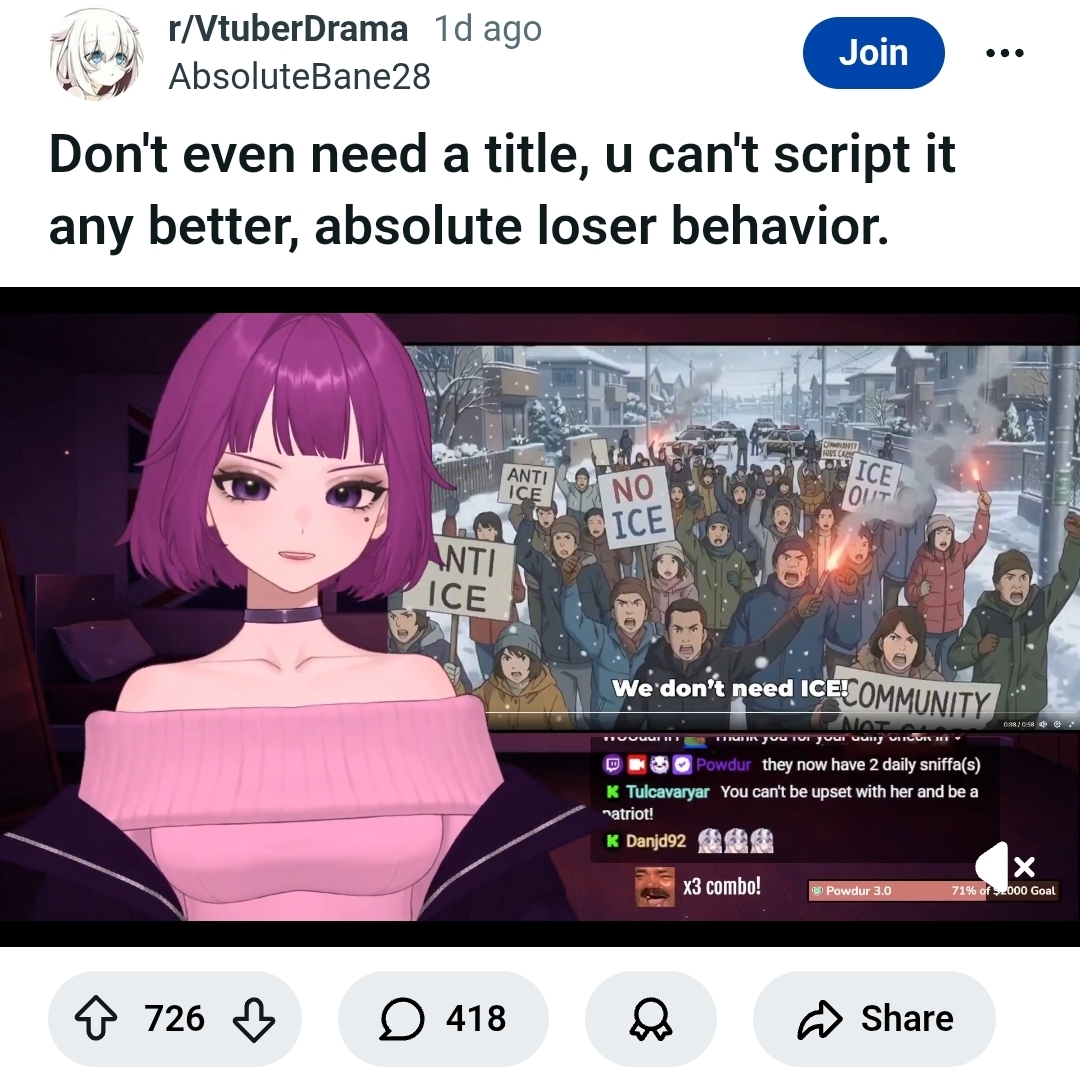Open the three-dot post options menu
Screen dimensions: 1080x1089
[1004, 53]
